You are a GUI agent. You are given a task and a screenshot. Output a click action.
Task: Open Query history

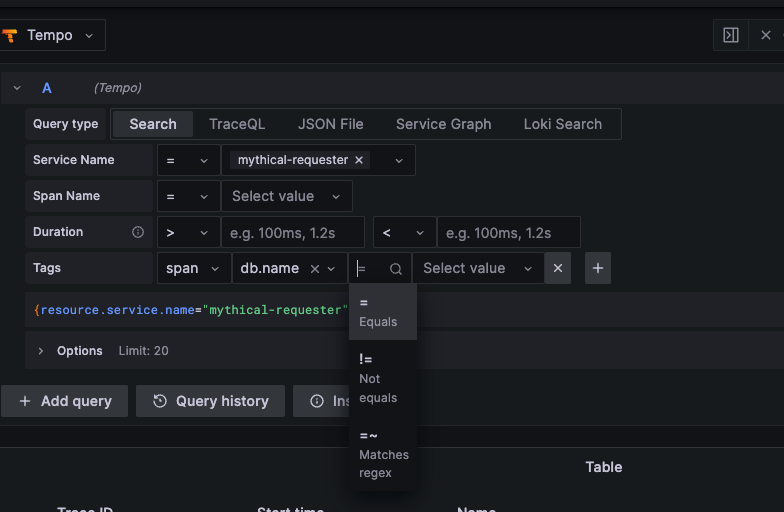pos(211,401)
